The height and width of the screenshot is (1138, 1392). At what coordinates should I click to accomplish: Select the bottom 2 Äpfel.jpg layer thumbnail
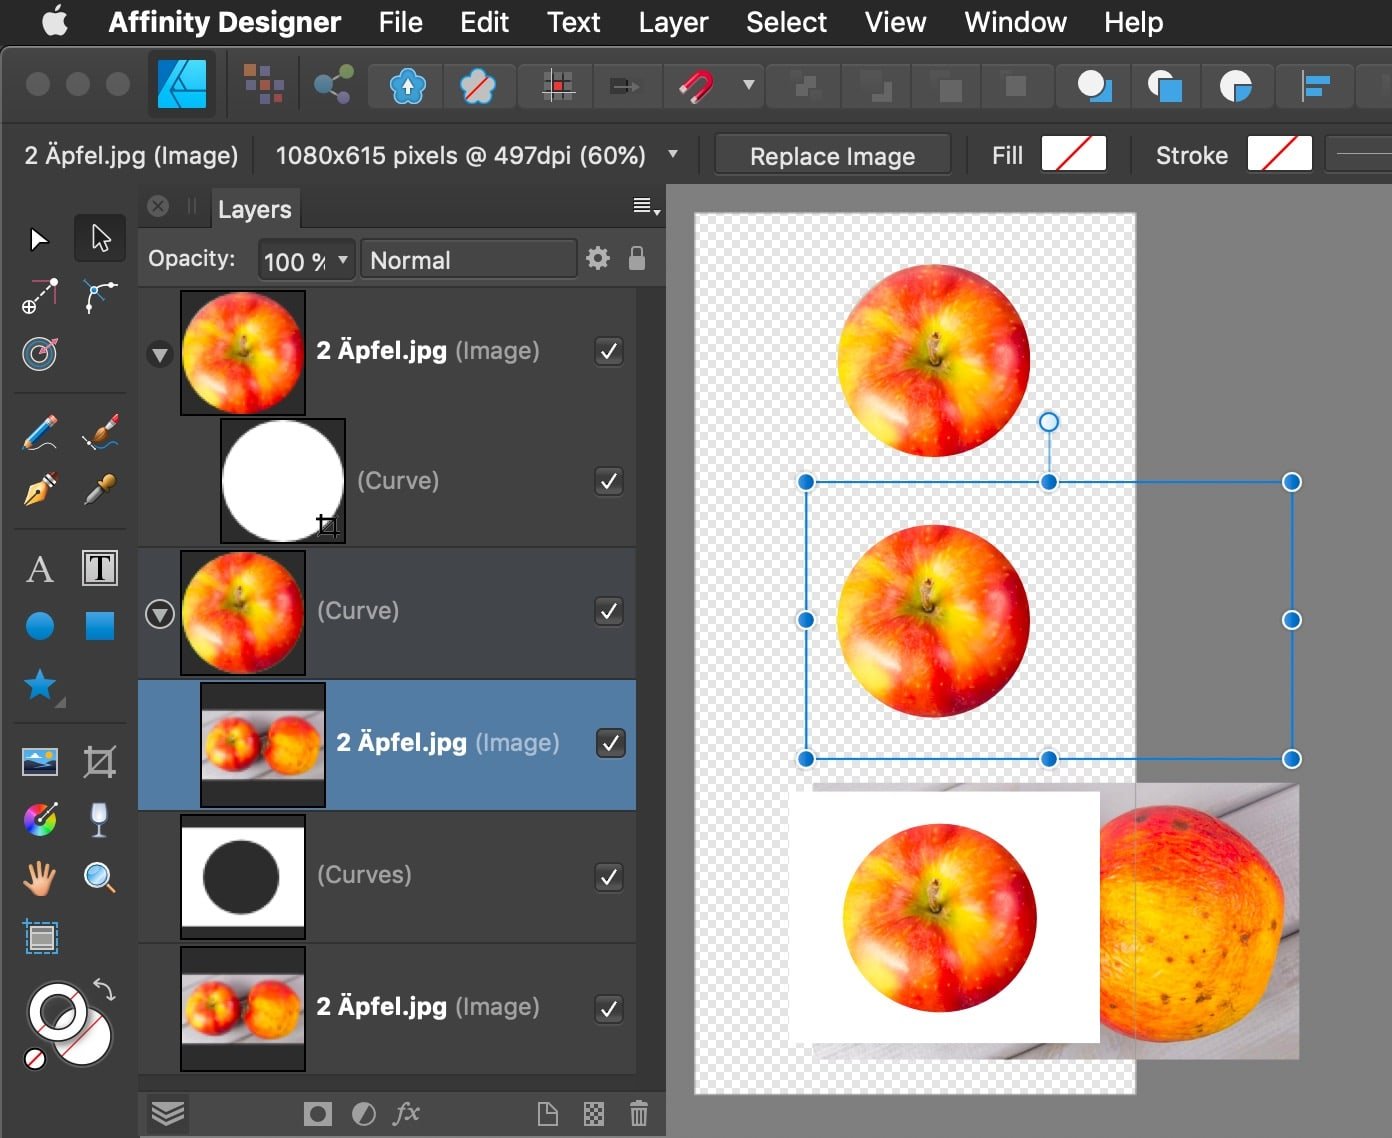tap(243, 1008)
